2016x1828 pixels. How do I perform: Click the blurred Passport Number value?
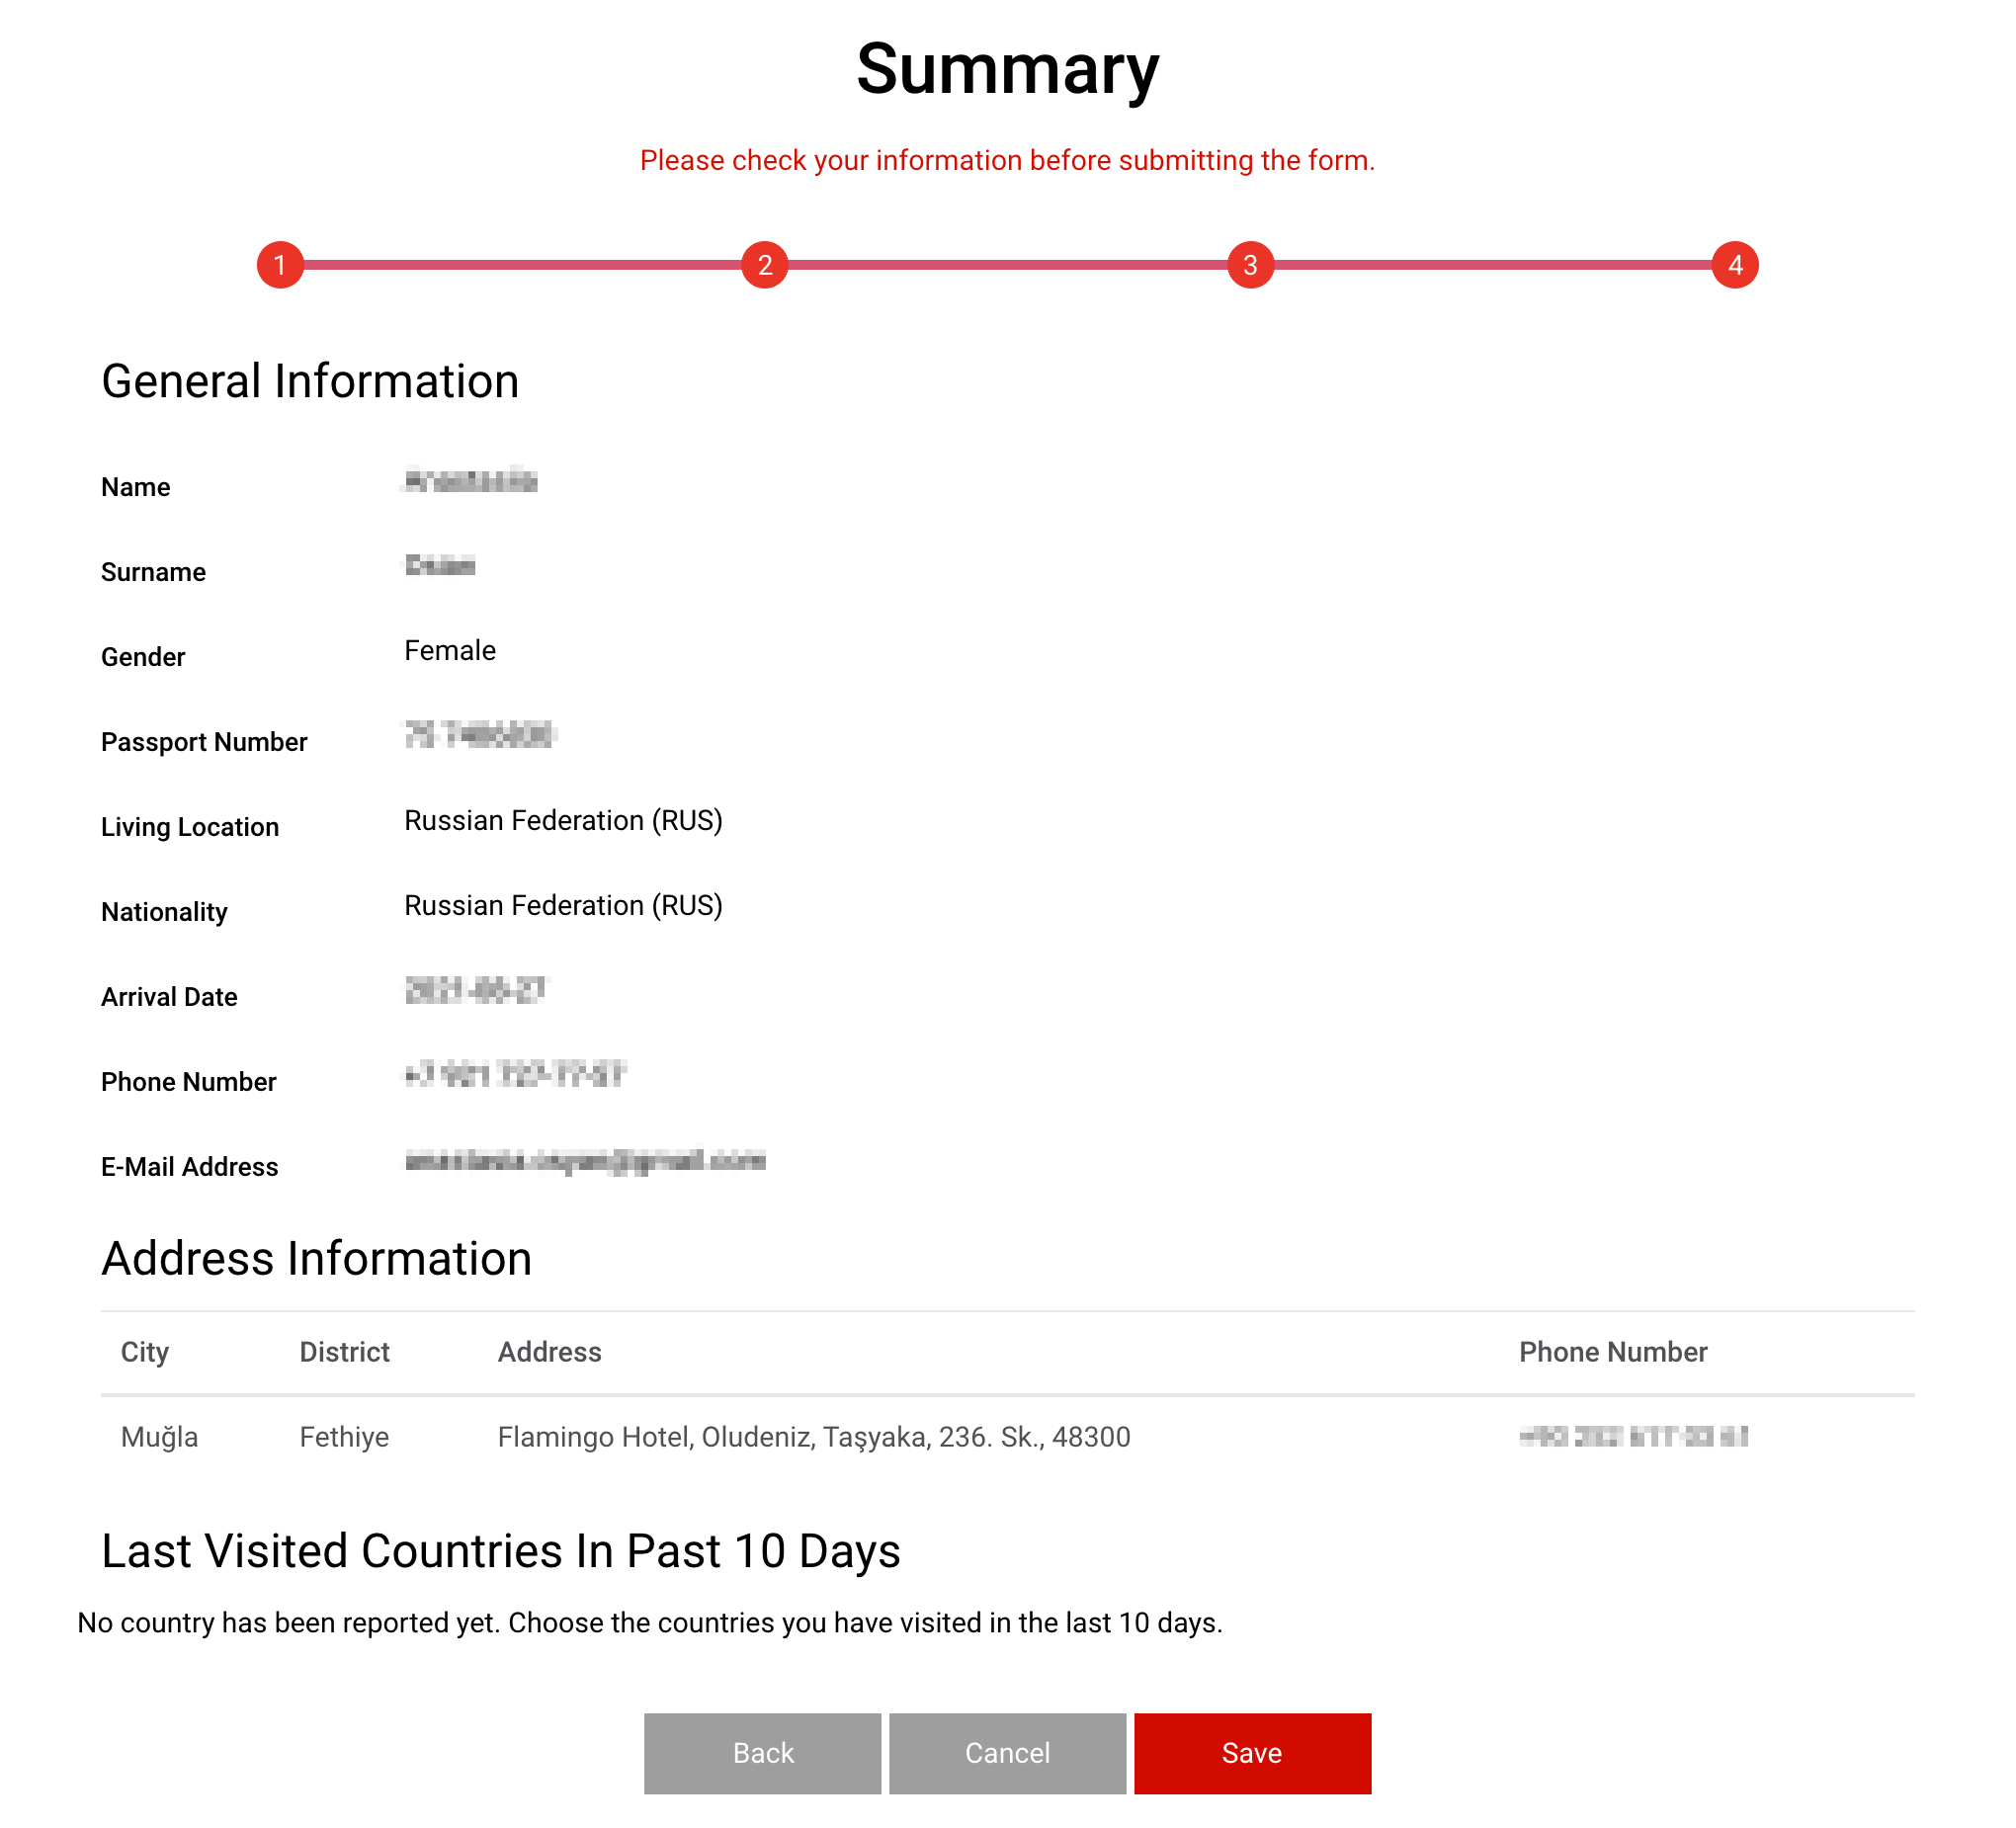479,735
